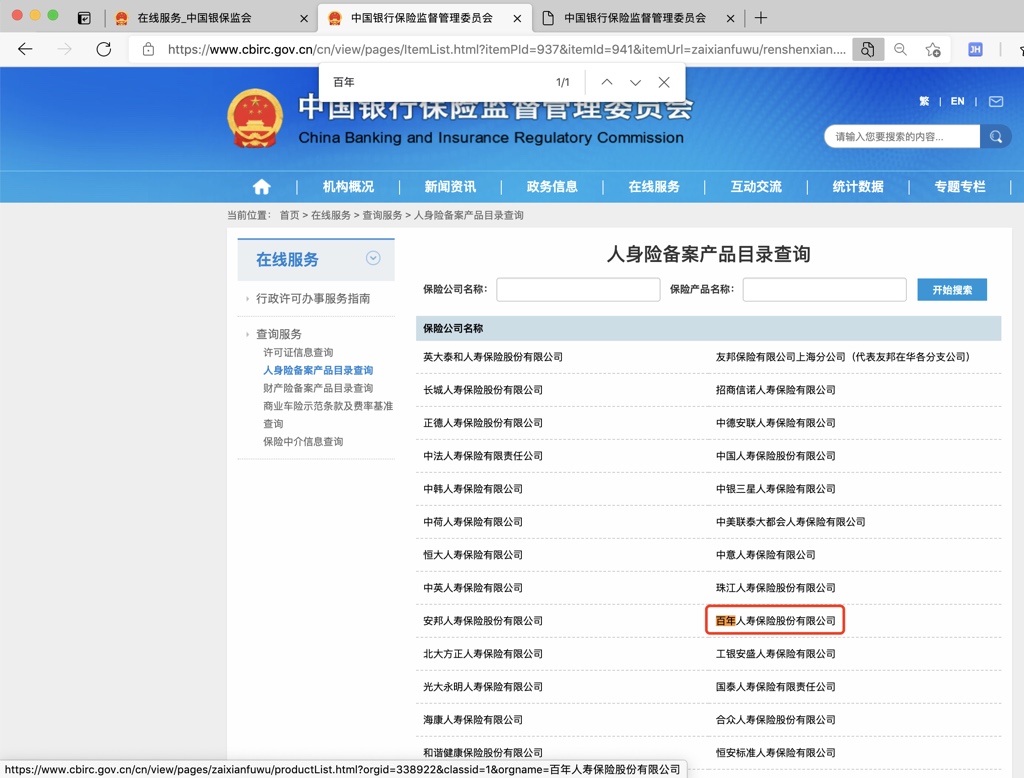This screenshot has height=778, width=1024.
Task: Select 人身险备案产品目录查询 in the sidebar
Action: (318, 370)
